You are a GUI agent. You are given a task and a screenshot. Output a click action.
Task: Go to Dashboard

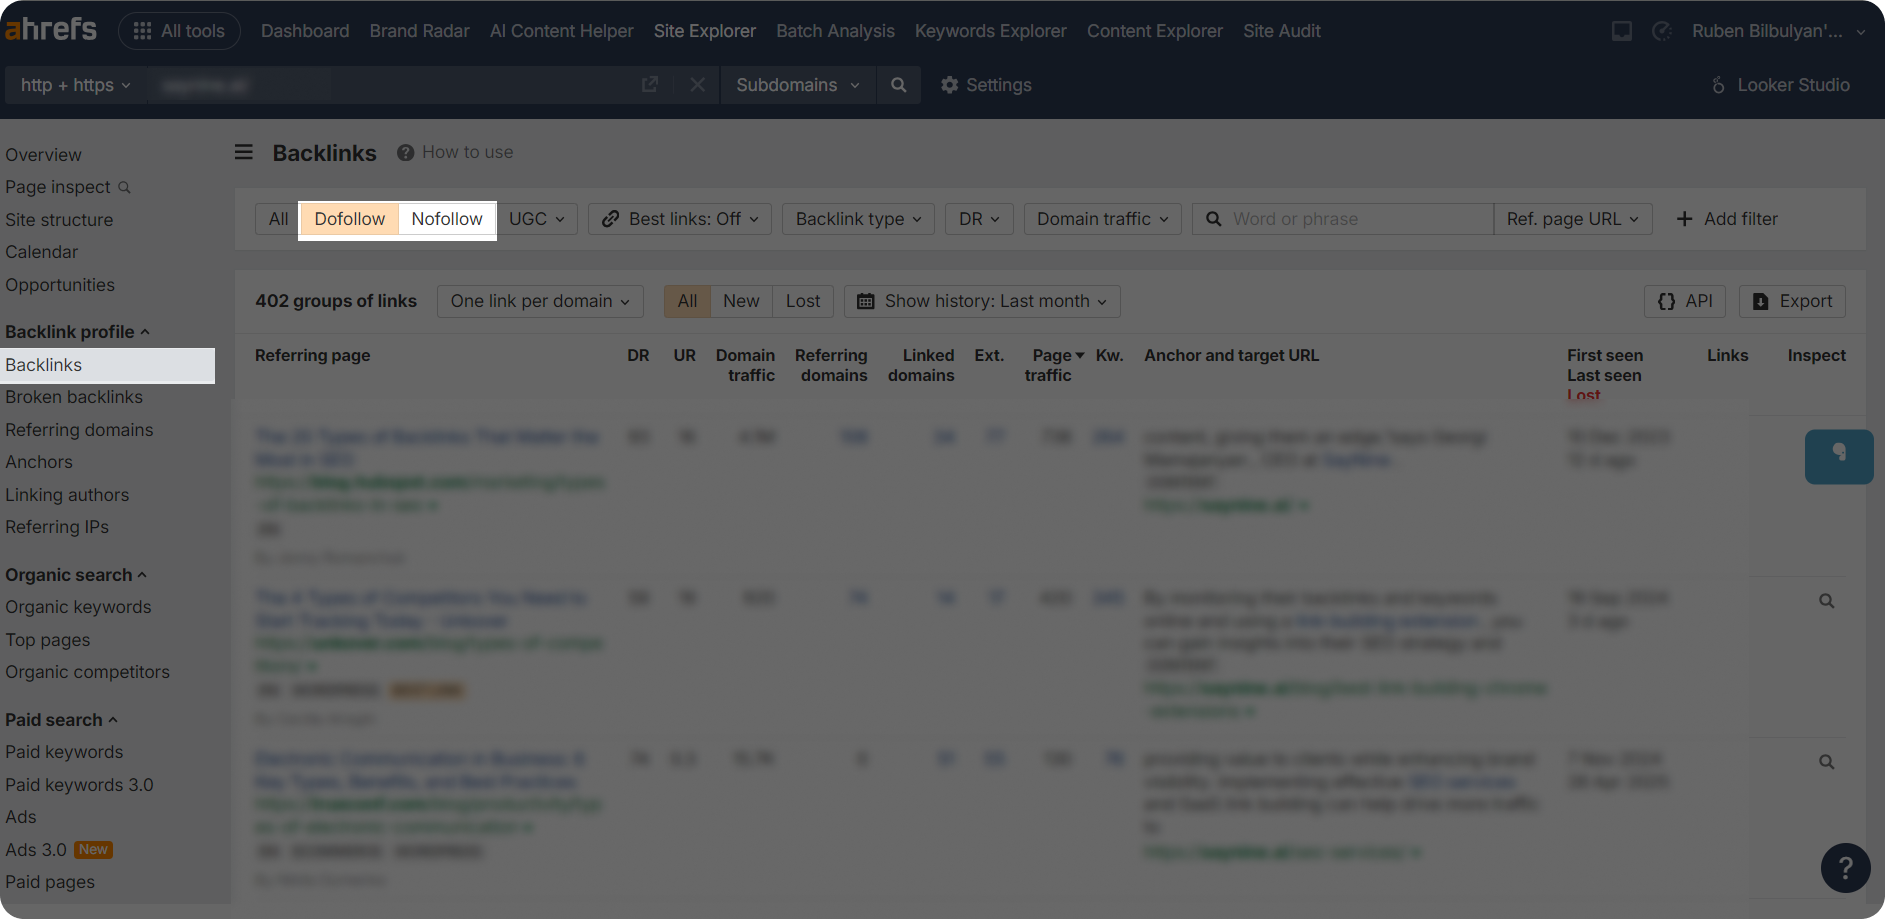(x=305, y=31)
